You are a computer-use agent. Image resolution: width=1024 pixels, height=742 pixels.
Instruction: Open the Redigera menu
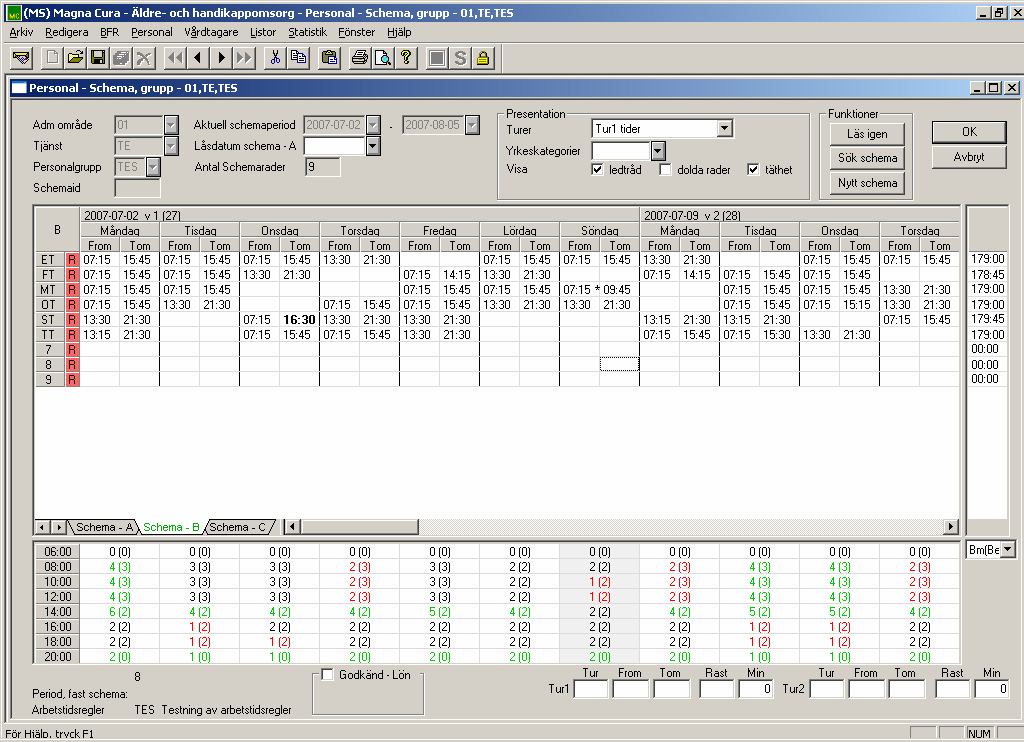click(x=66, y=32)
